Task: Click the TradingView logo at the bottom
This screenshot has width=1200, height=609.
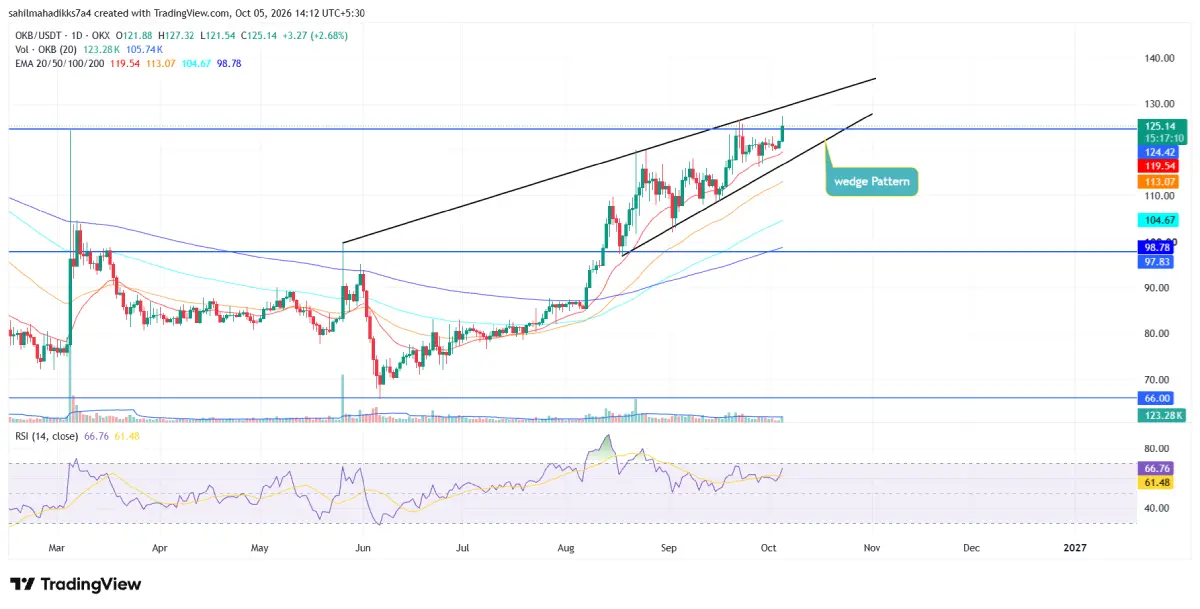Action: (76, 584)
